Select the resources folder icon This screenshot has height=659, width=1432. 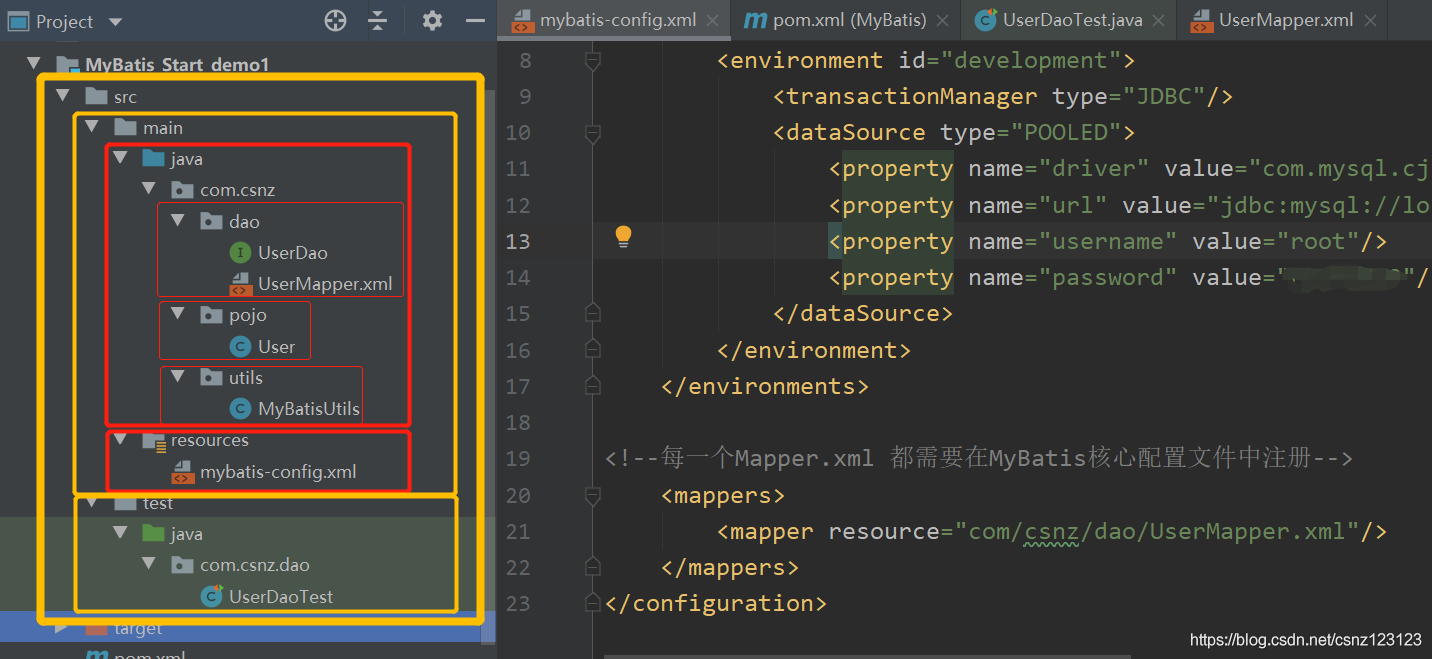153,440
